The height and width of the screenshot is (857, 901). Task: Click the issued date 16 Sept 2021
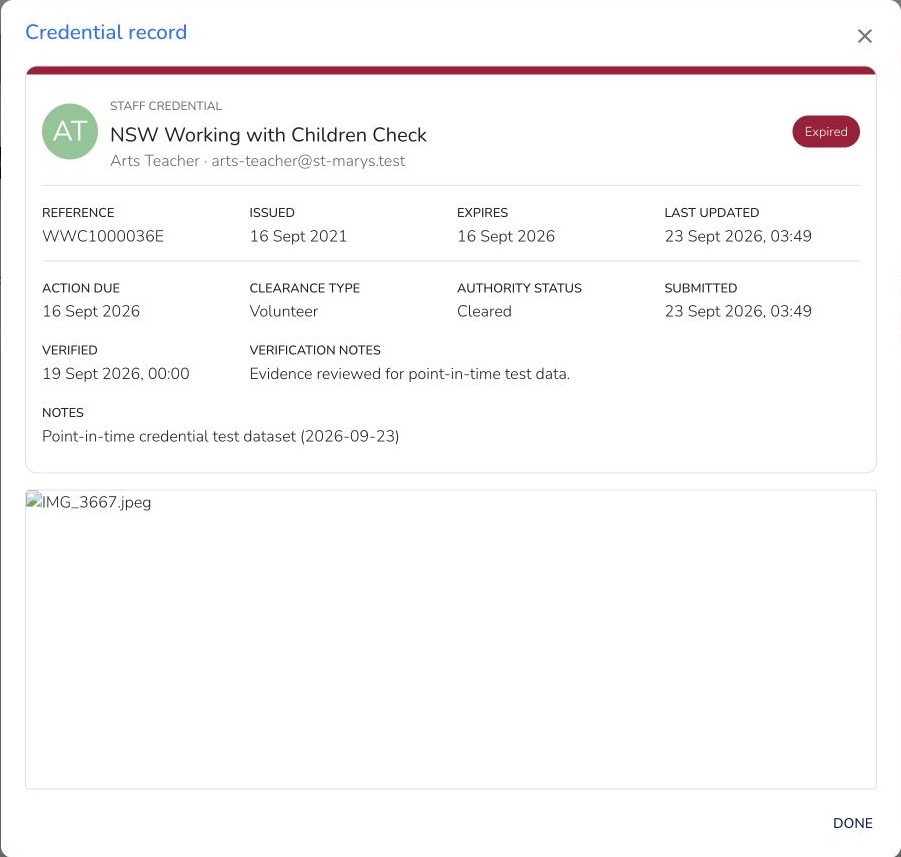(x=298, y=236)
